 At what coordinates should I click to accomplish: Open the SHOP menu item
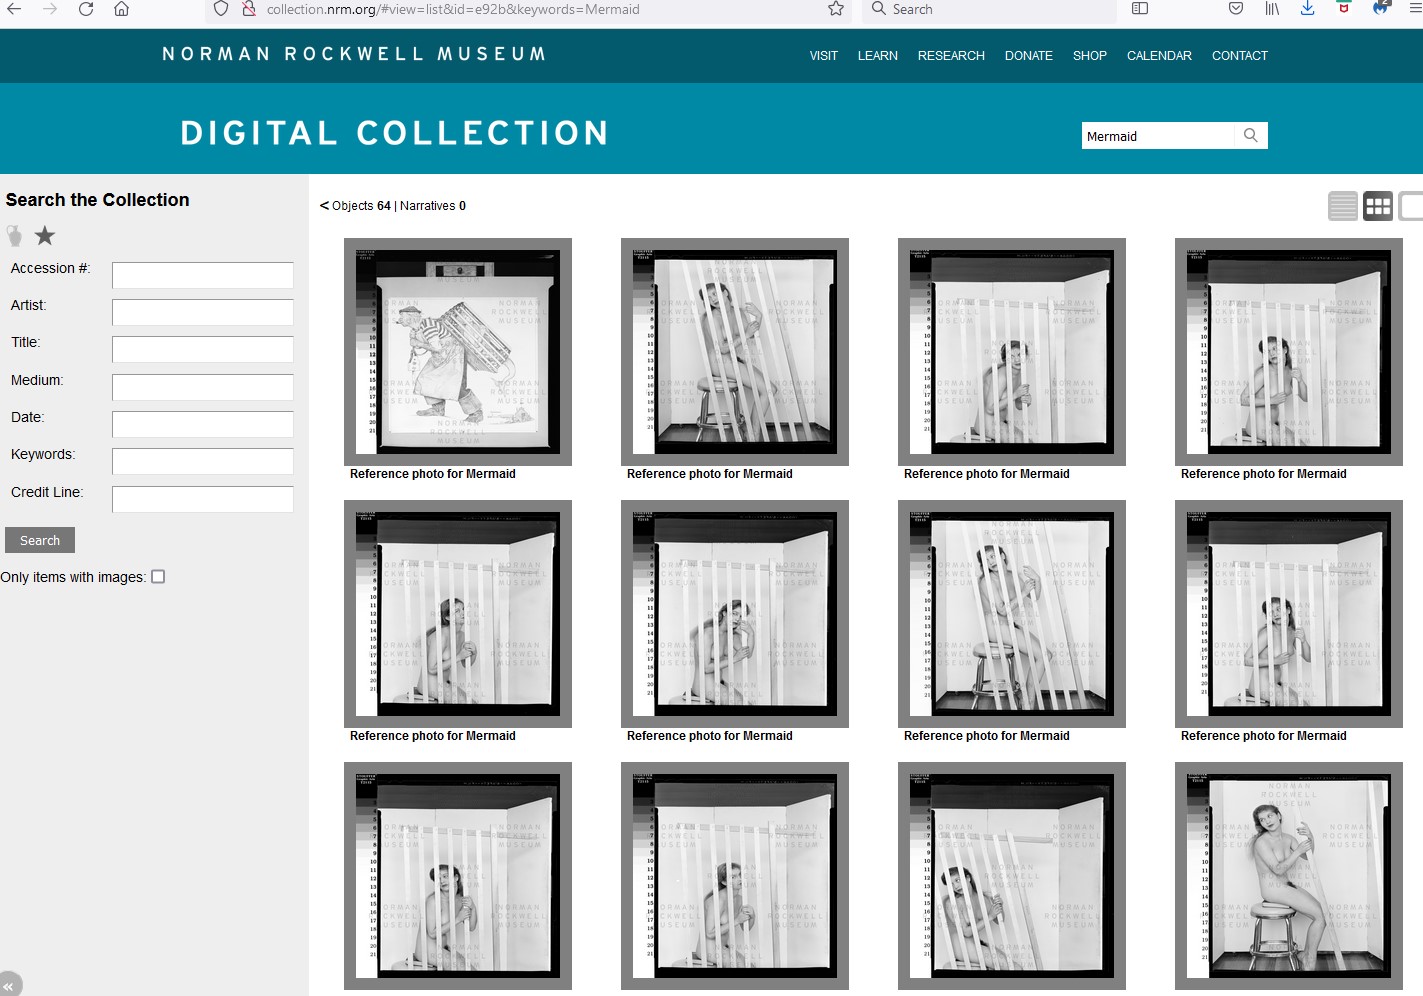pyautogui.click(x=1090, y=56)
